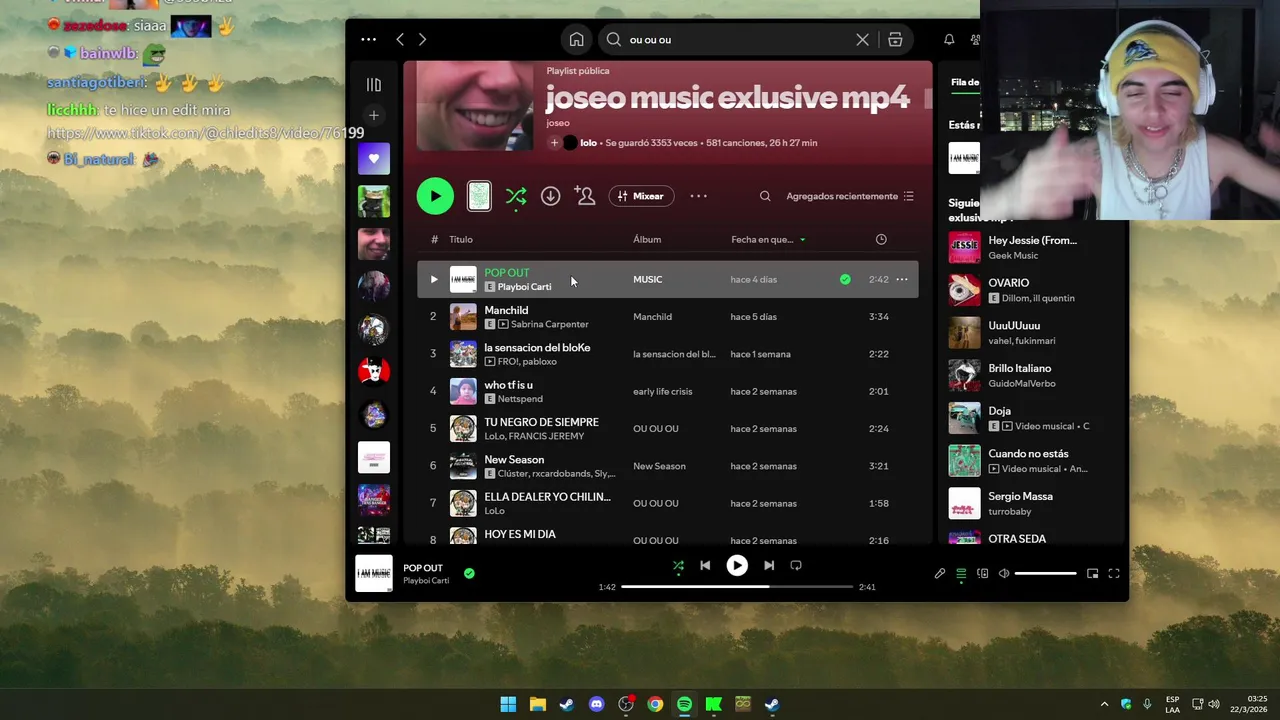
Task: Go back with the left arrow
Action: (400, 40)
